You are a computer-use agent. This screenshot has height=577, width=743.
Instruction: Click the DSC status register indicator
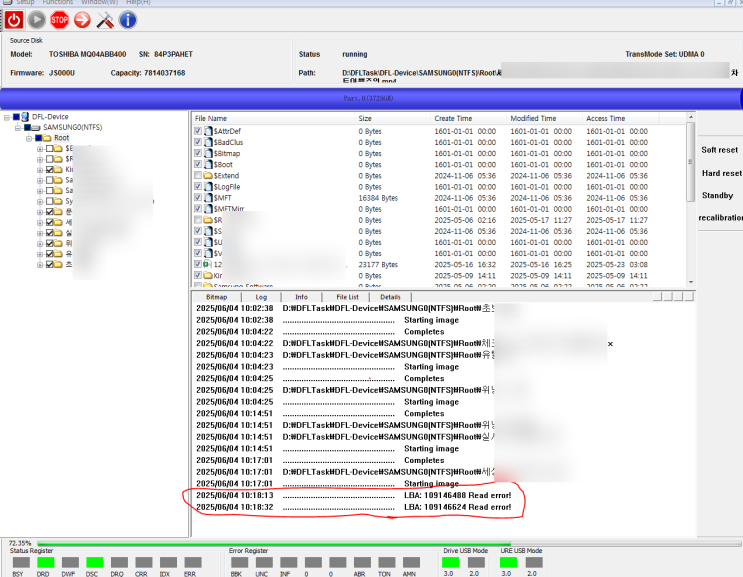click(x=95, y=562)
